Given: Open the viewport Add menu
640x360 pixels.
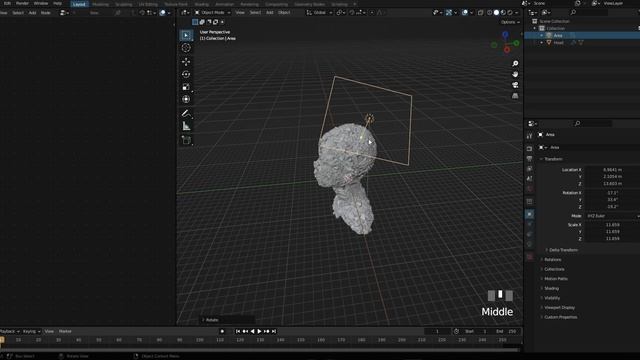Looking at the screenshot, I should [270, 13].
